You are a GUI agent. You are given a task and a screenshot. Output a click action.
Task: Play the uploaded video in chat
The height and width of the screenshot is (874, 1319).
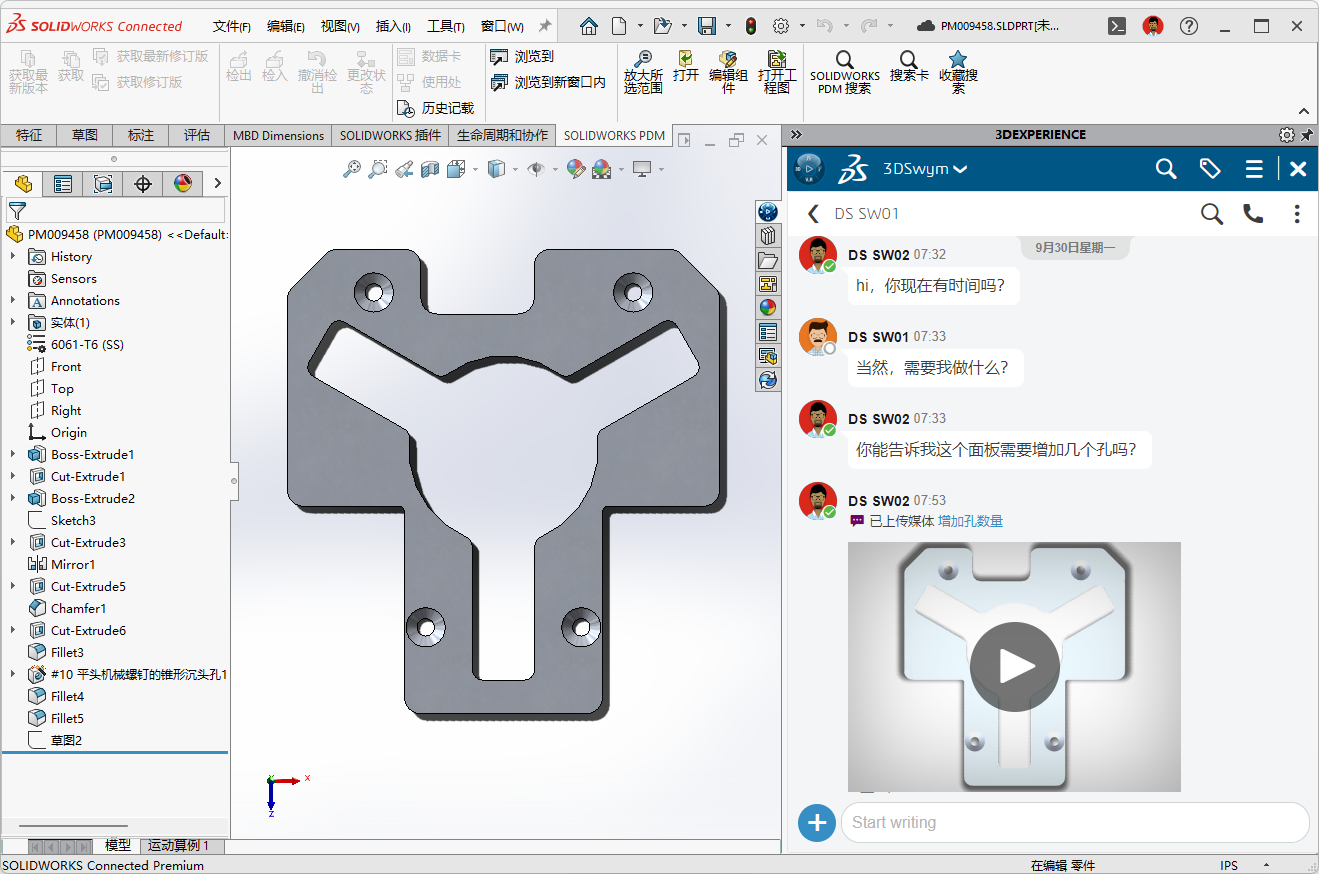coord(1014,667)
